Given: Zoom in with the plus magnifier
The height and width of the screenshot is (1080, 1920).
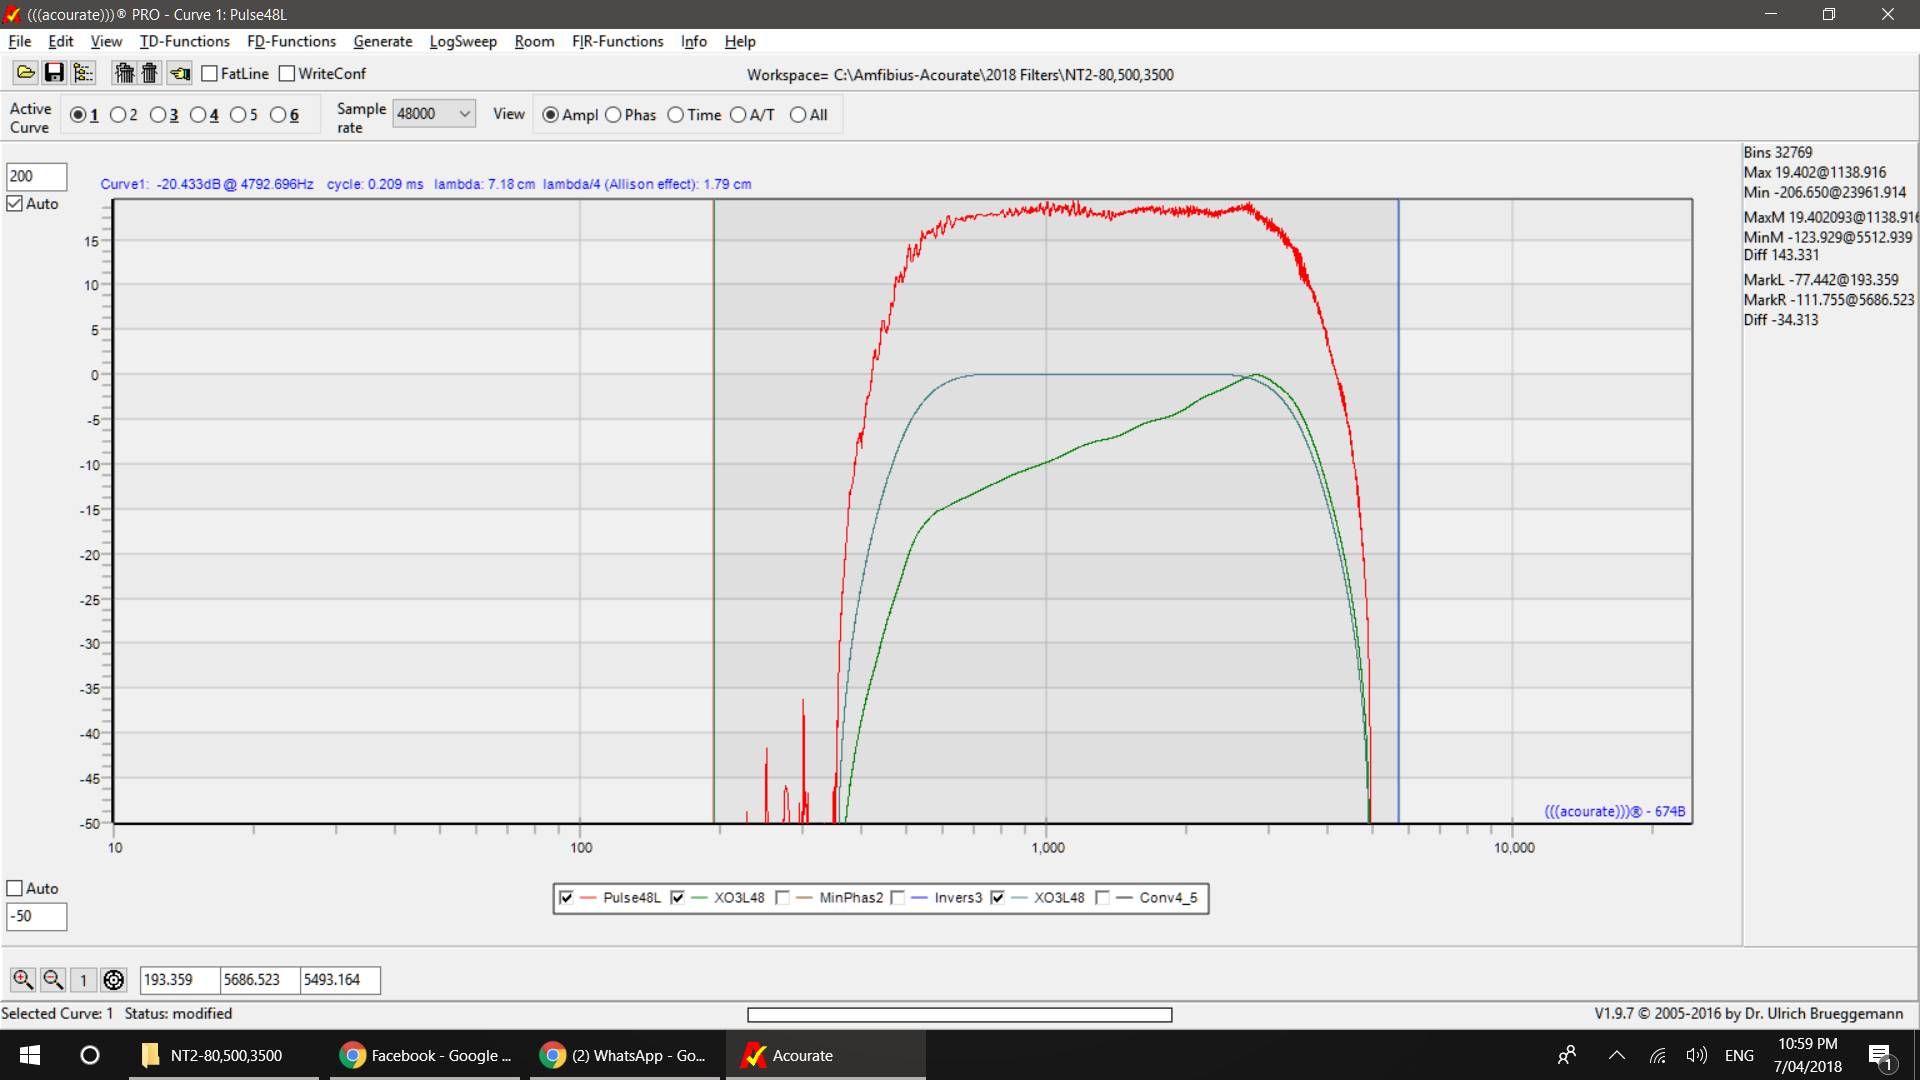Looking at the screenshot, I should [22, 979].
